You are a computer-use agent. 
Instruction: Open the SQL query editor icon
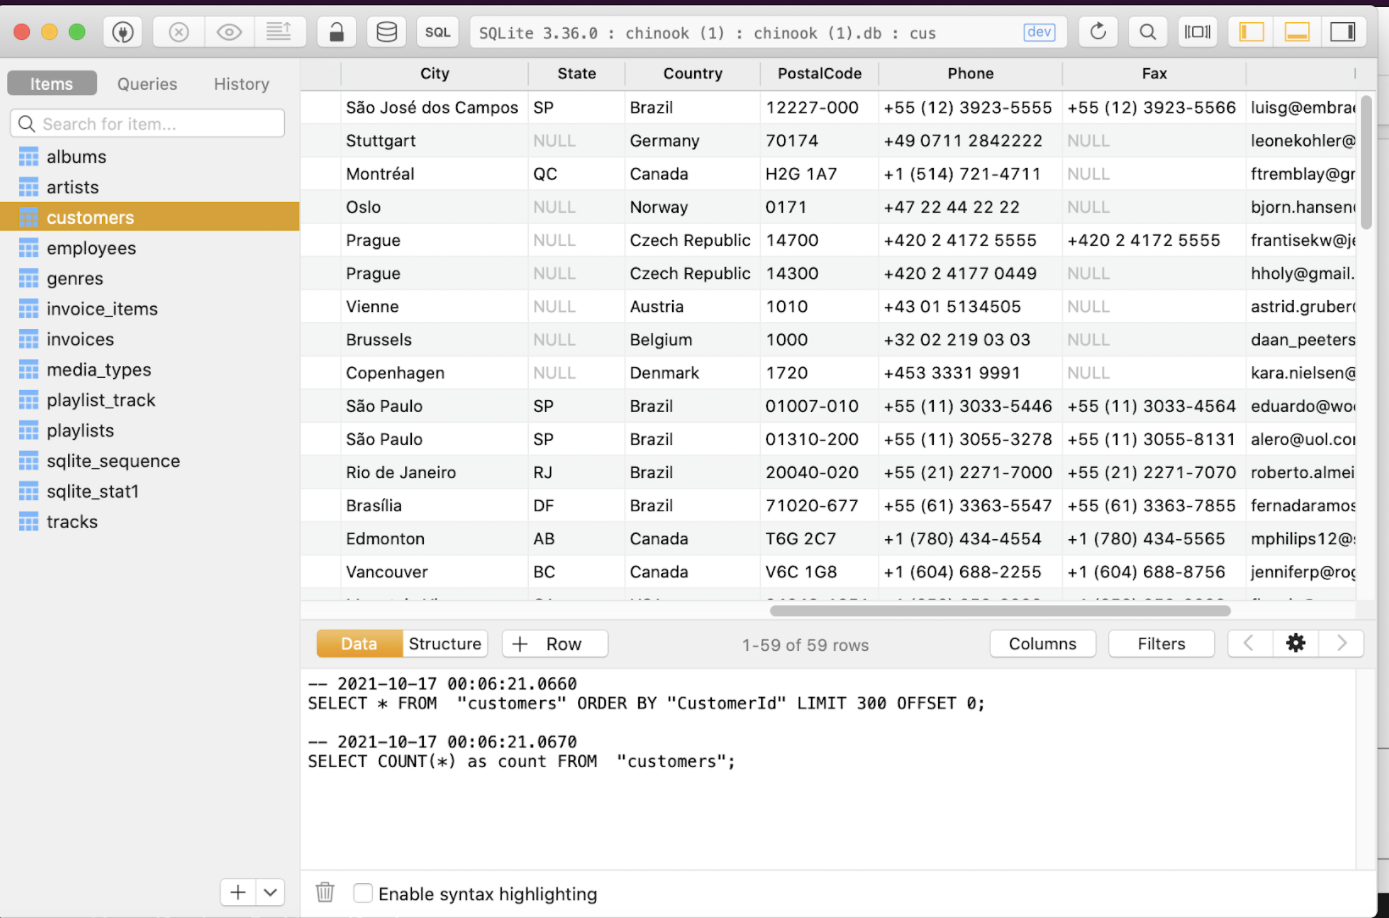pyautogui.click(x=437, y=31)
